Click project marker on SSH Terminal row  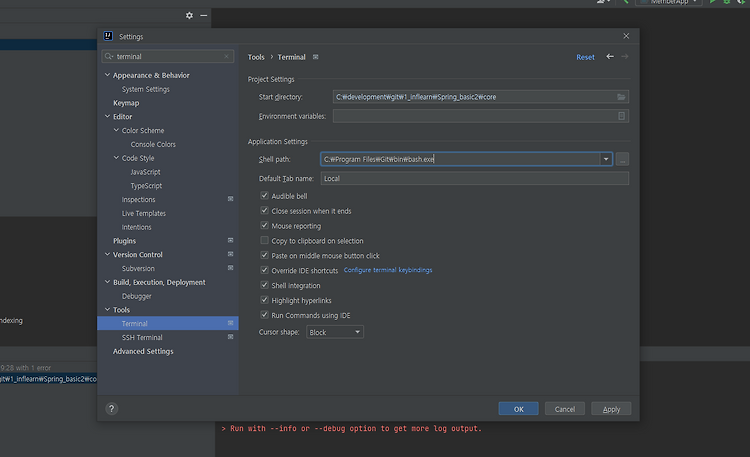click(x=231, y=337)
